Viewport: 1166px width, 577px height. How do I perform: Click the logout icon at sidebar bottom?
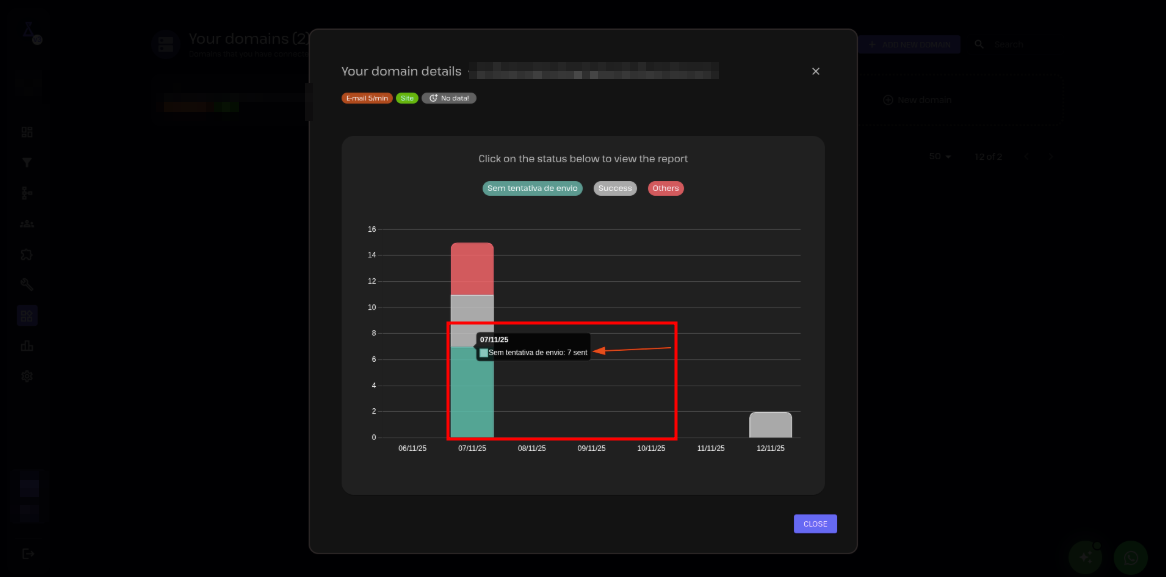[27, 553]
